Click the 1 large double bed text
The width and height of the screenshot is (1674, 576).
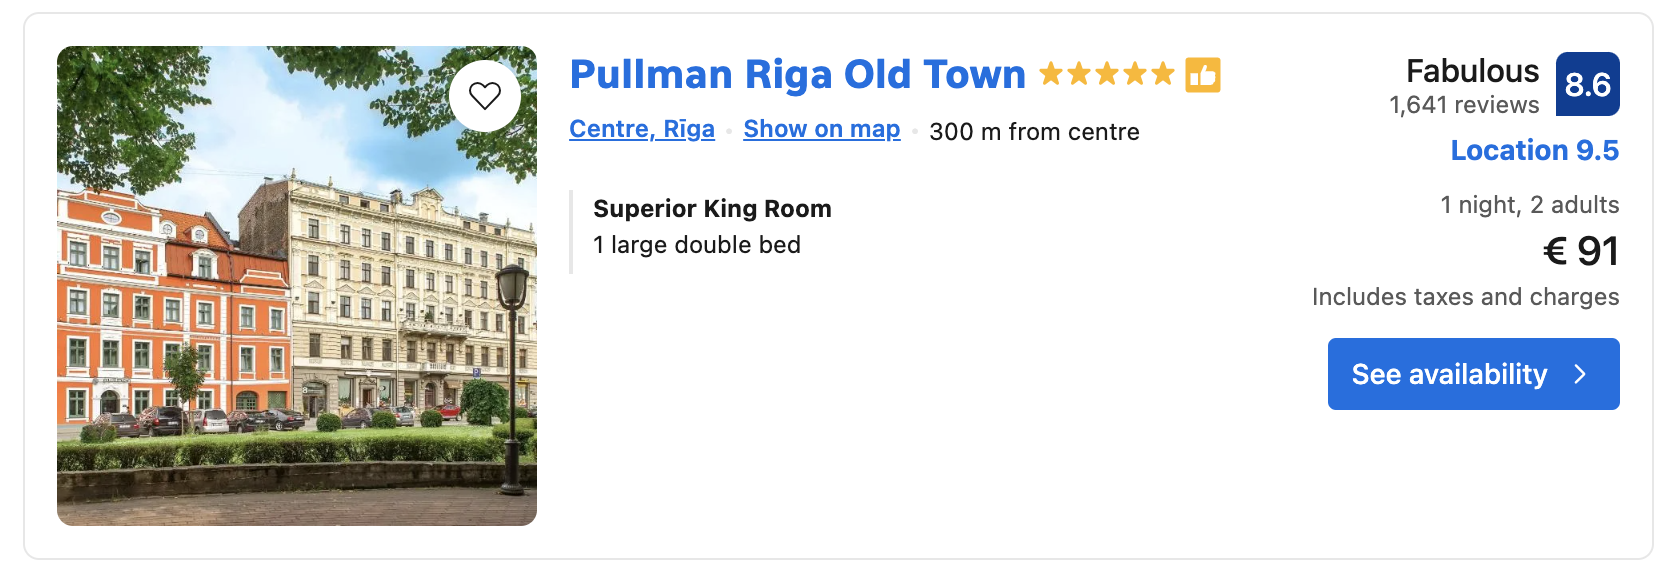(697, 245)
